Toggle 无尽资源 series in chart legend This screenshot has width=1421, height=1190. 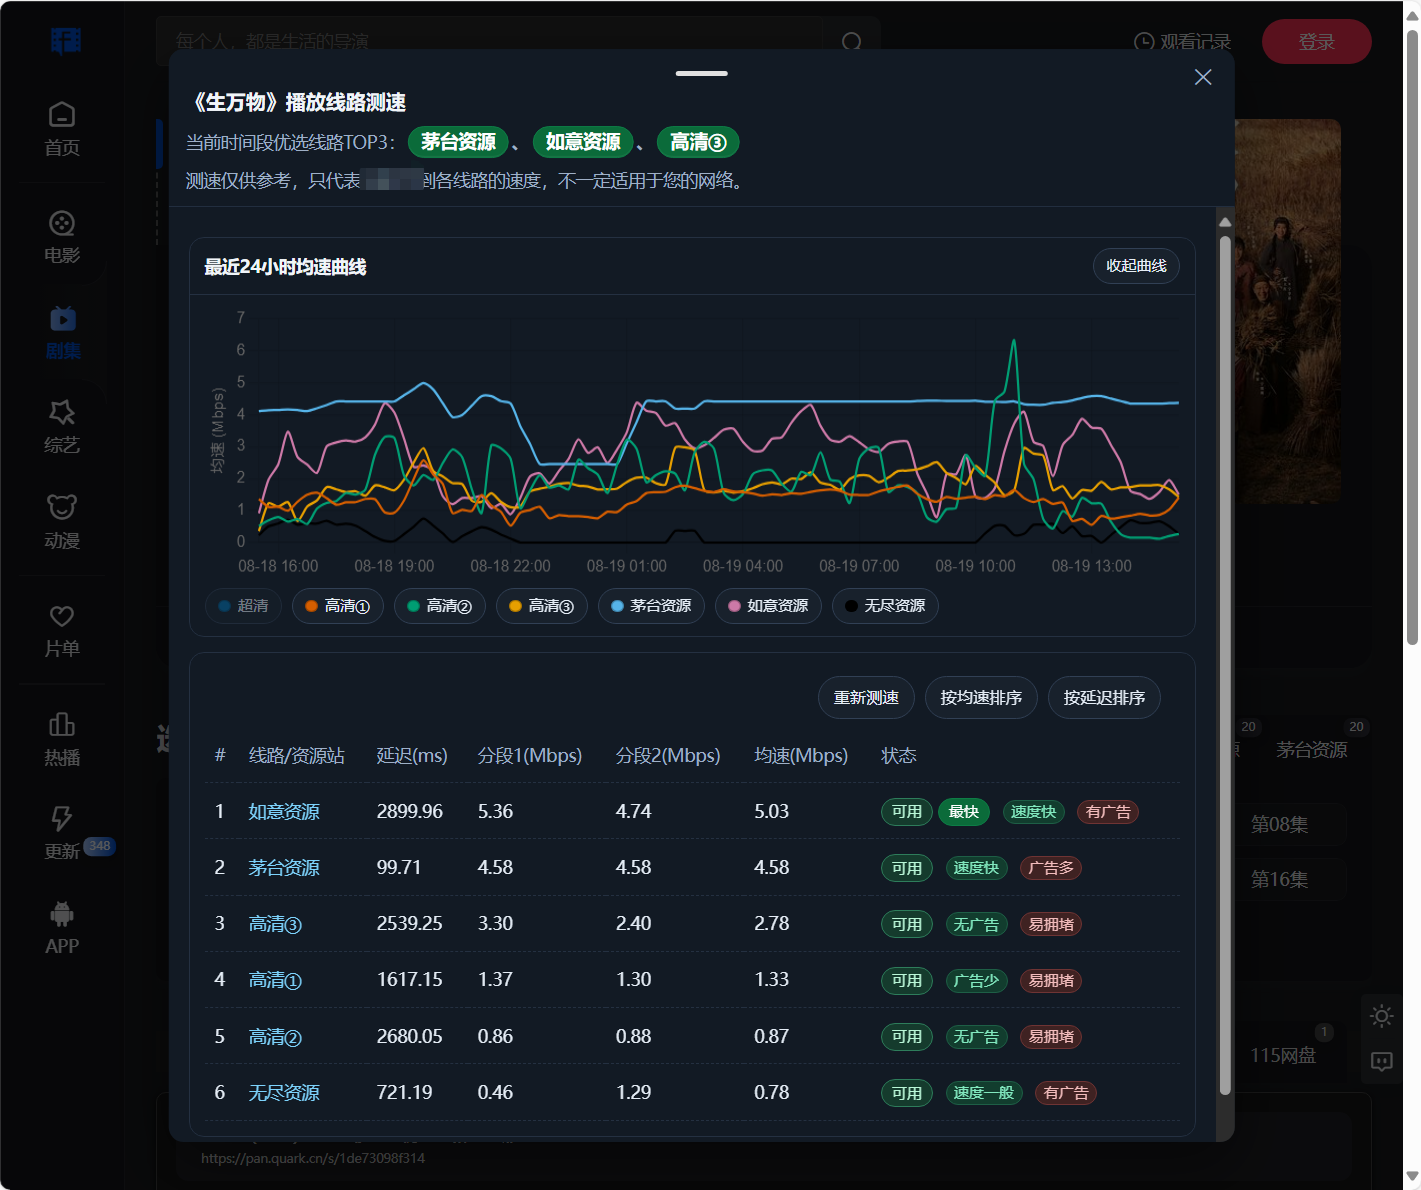885,606
